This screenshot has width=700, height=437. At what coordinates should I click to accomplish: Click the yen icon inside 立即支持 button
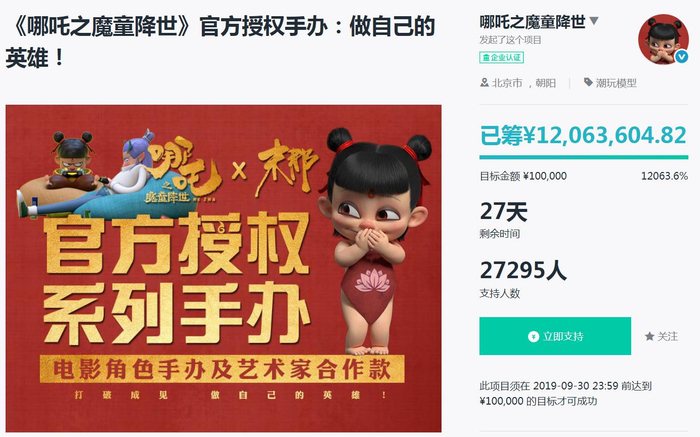(x=533, y=337)
